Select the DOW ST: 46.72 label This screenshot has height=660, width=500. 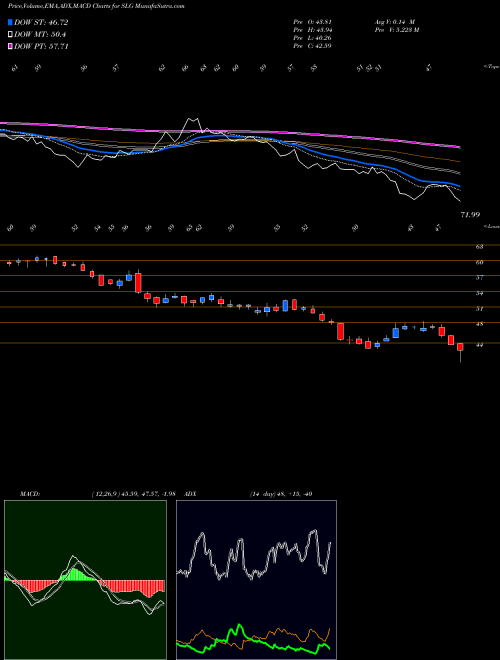[x=41, y=22]
